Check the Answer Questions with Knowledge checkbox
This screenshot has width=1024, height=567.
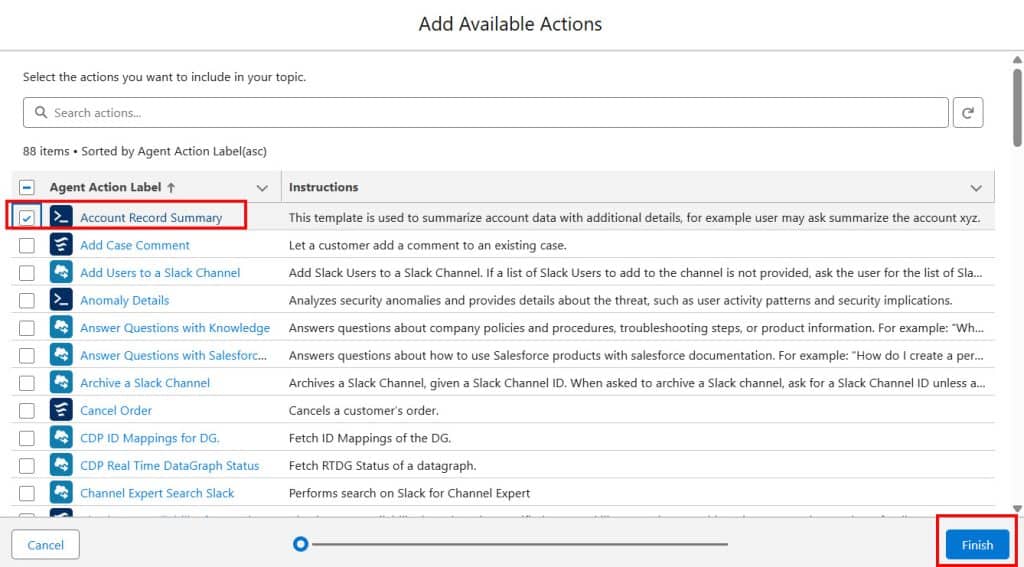[x=26, y=327]
